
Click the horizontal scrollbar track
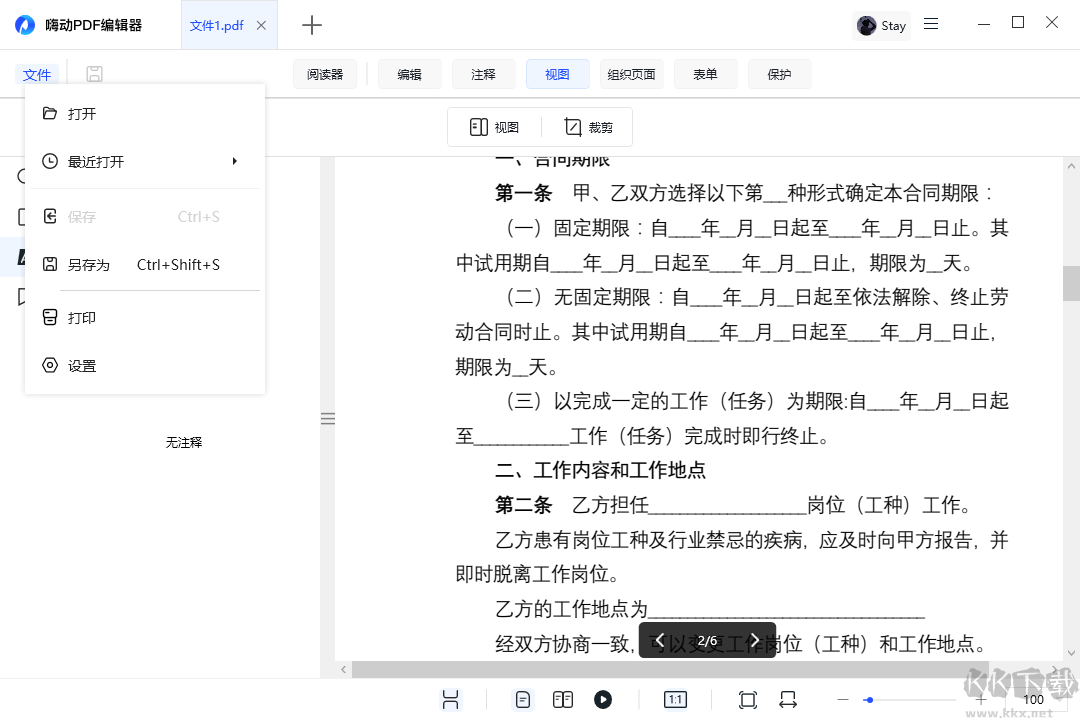[x=669, y=669]
